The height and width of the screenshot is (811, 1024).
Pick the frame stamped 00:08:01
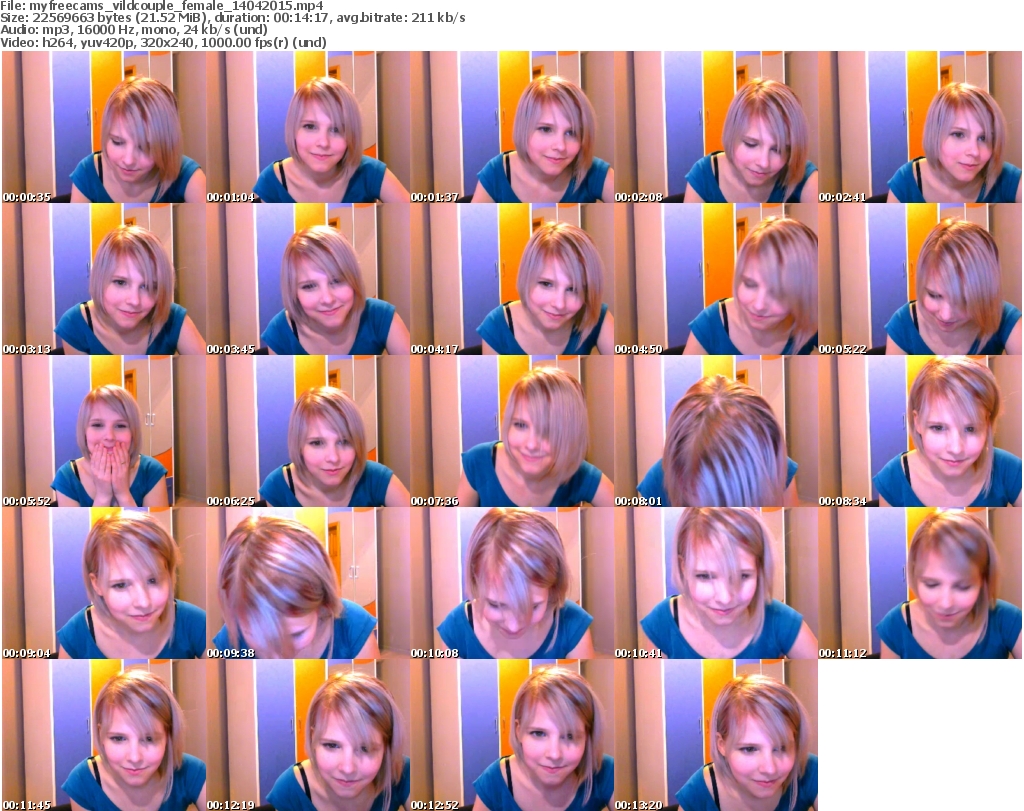pos(716,431)
